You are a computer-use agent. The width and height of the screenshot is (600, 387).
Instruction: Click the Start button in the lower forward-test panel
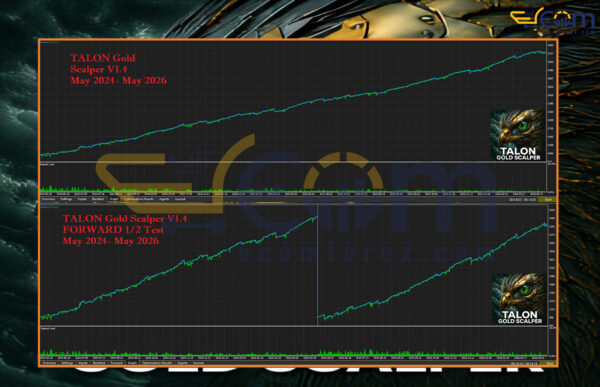[549, 363]
